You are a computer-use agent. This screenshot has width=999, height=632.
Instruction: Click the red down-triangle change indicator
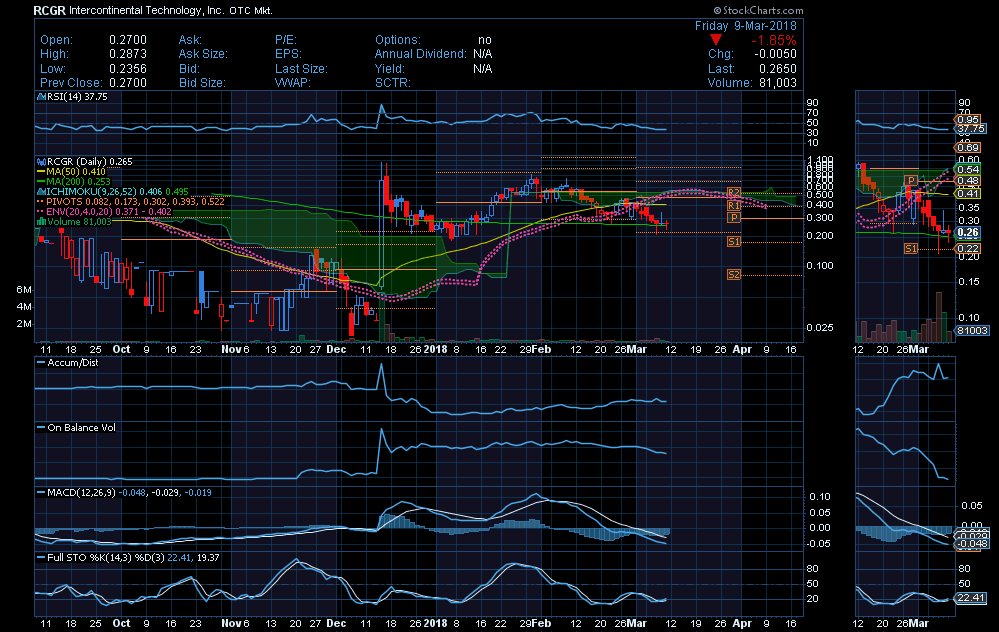coord(717,40)
